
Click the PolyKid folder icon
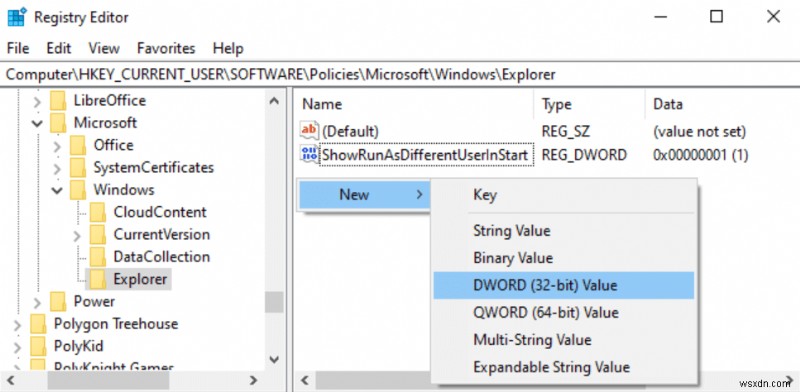38,347
